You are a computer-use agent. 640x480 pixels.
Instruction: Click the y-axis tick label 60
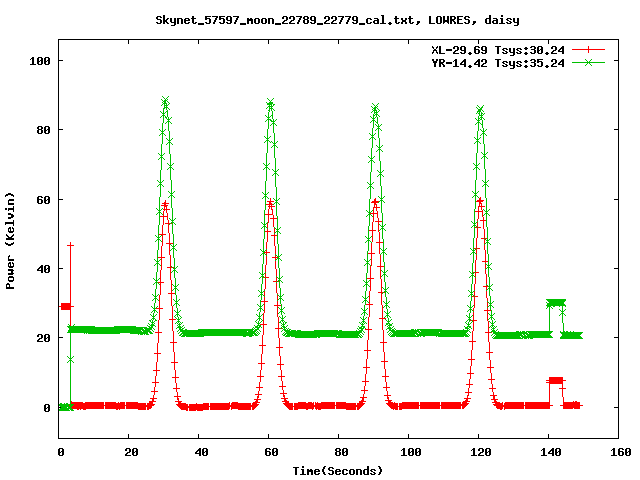pos(43,200)
